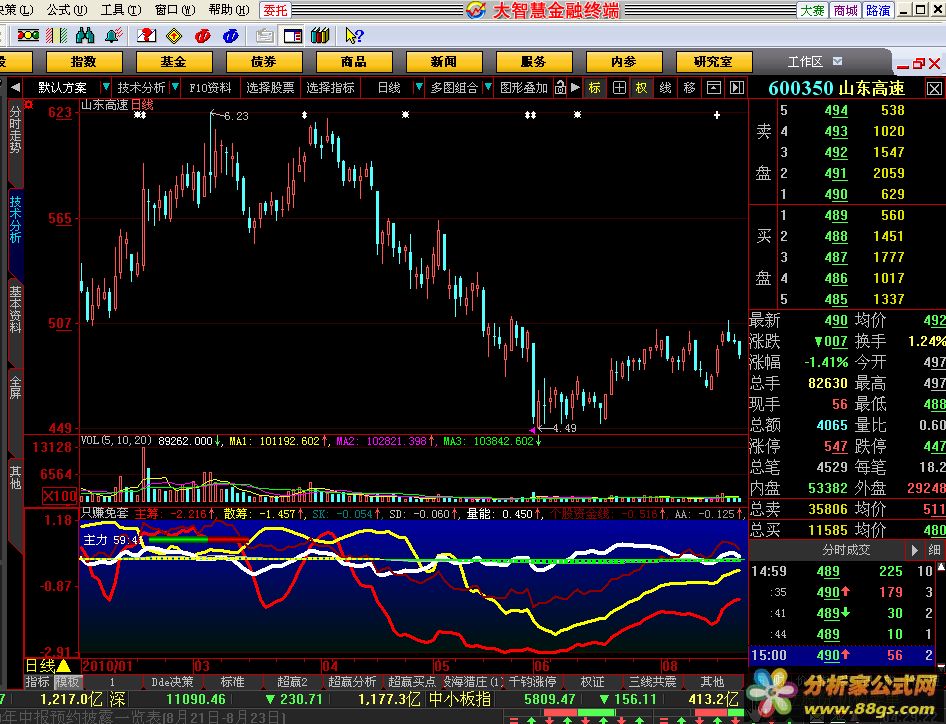Image resolution: width=946 pixels, height=724 pixels.
Task: Click the striped bars toolbar icon
Action: pos(57,36)
